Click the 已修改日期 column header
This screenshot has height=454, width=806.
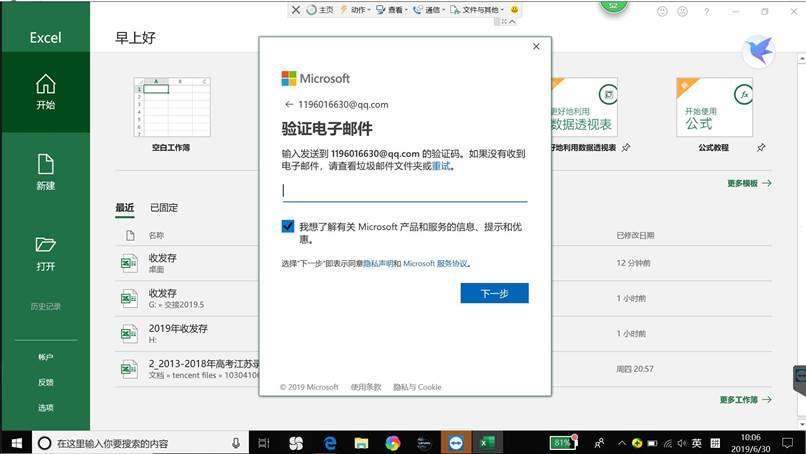[x=635, y=235]
